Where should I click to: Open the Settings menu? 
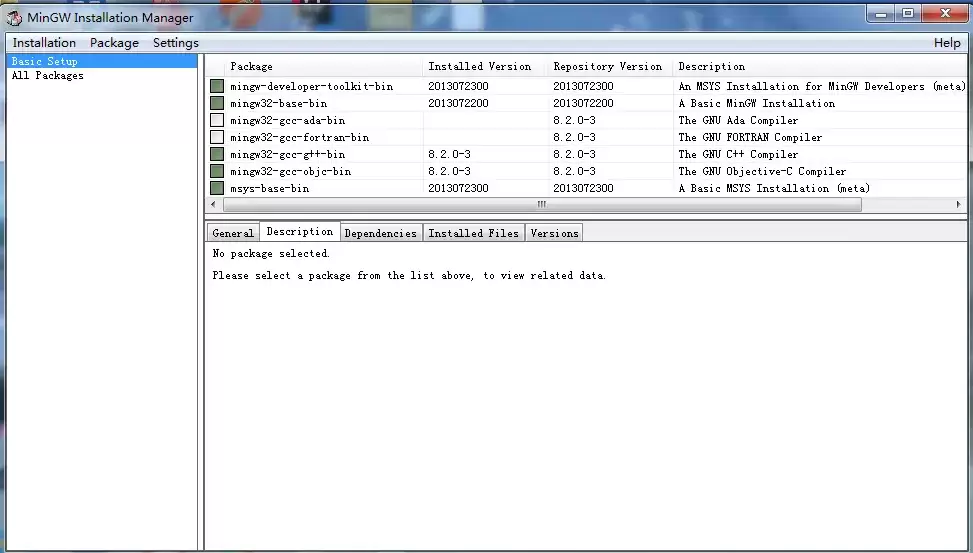(176, 43)
